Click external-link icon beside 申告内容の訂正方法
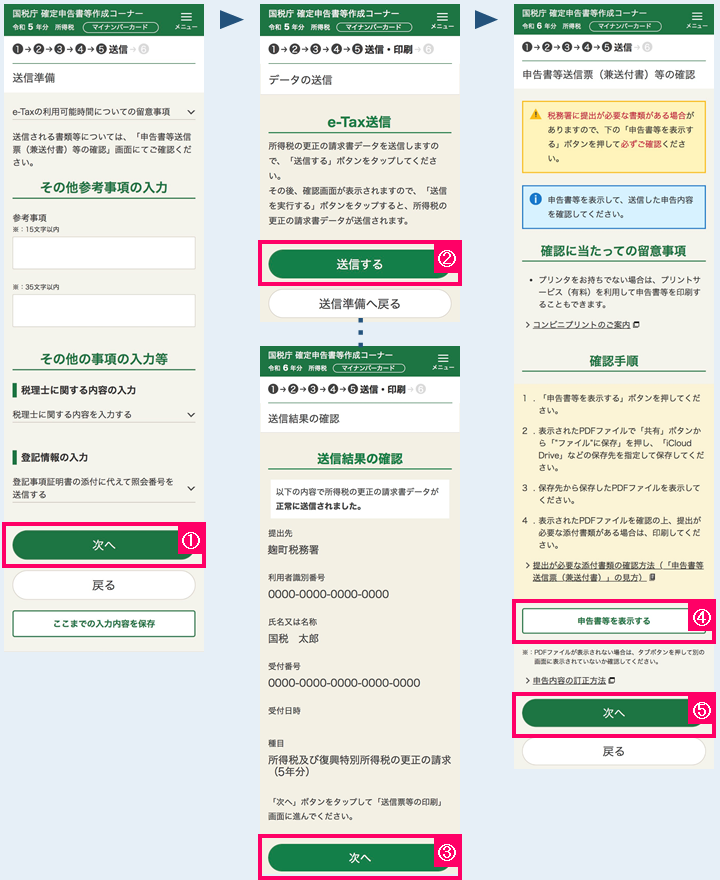The height and width of the screenshot is (880, 720). (612, 680)
